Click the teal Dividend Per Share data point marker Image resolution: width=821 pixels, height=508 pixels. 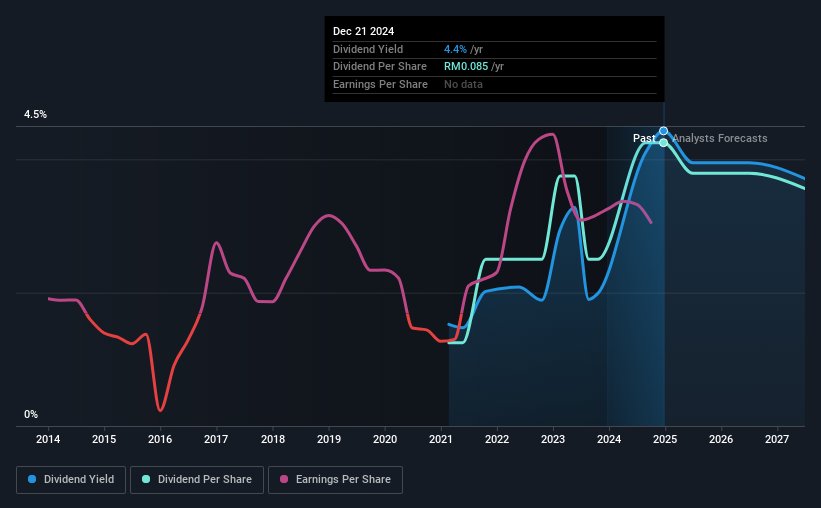click(663, 142)
